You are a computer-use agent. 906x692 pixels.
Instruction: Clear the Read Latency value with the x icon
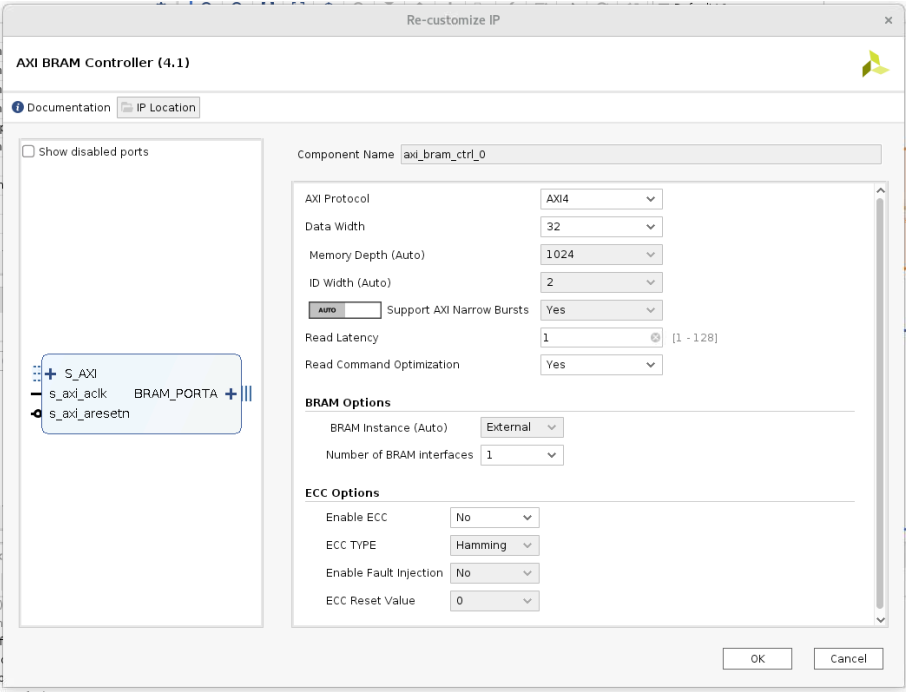pyautogui.click(x=655, y=337)
